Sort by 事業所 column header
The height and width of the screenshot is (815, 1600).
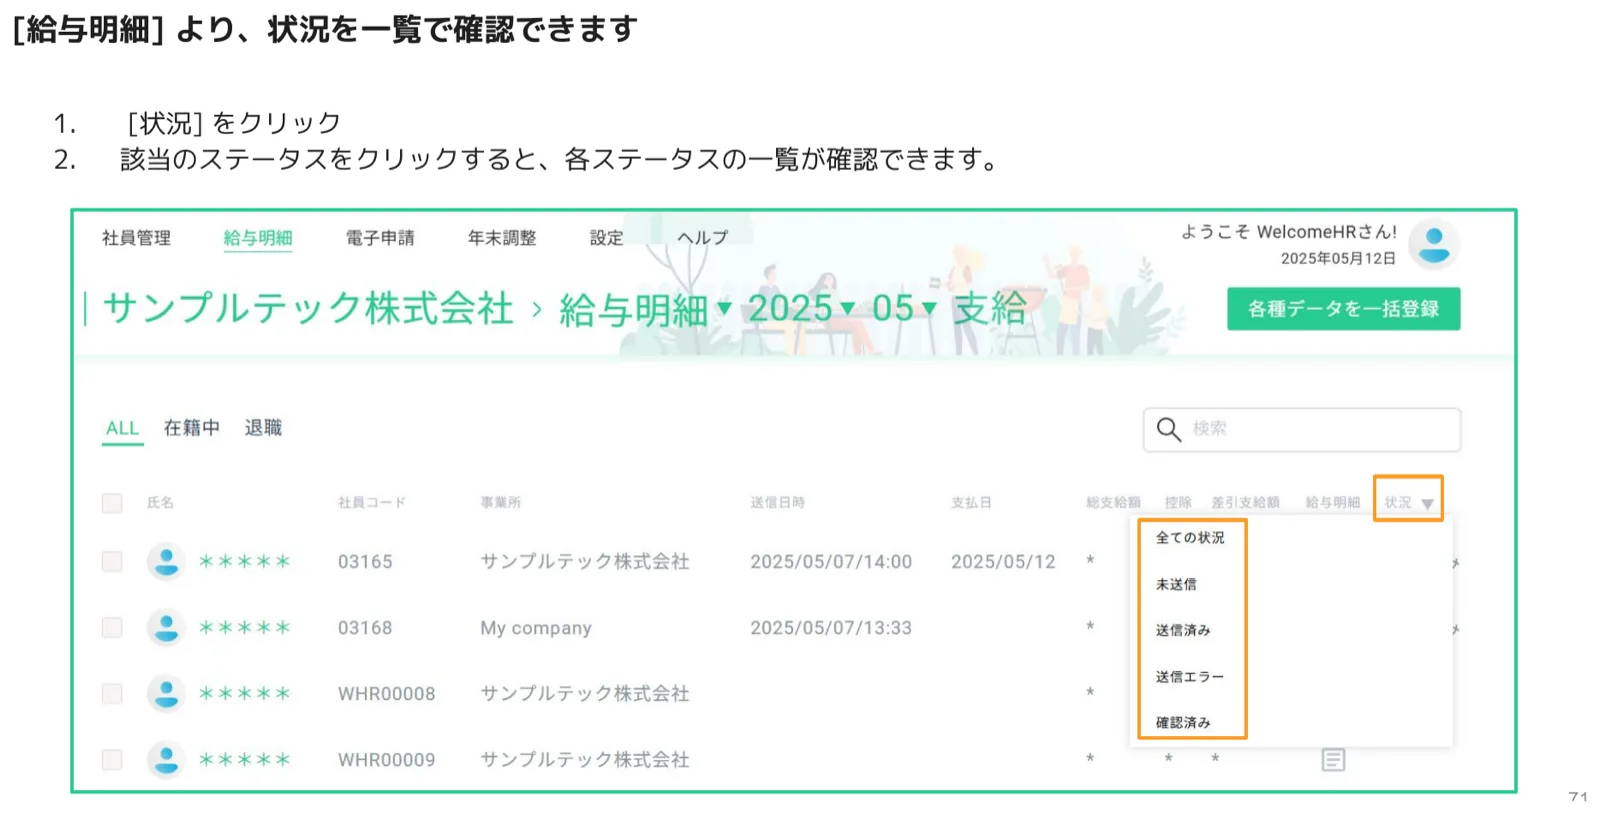(501, 503)
